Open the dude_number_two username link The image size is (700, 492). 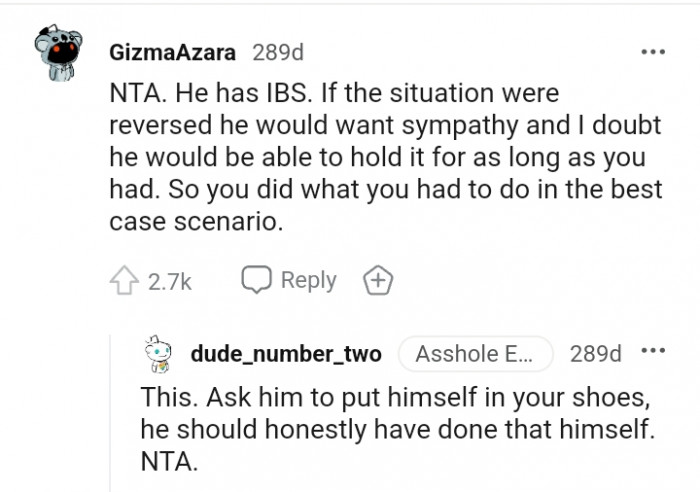click(x=285, y=354)
